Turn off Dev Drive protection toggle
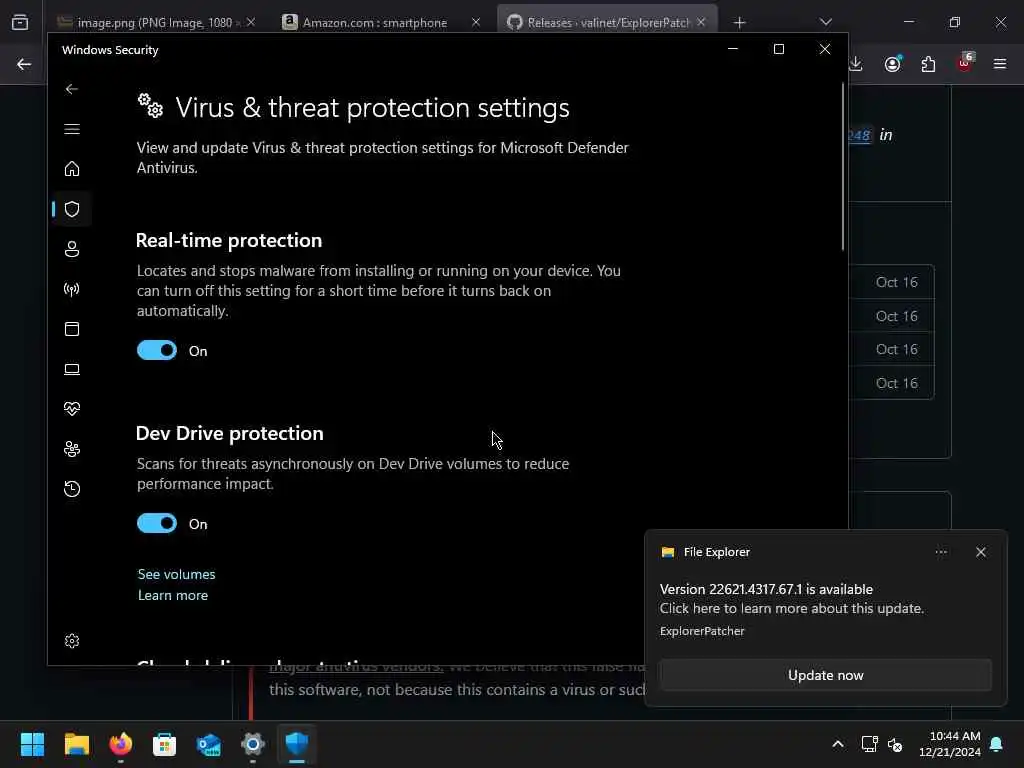Screen dimensions: 1024x768 (157, 523)
